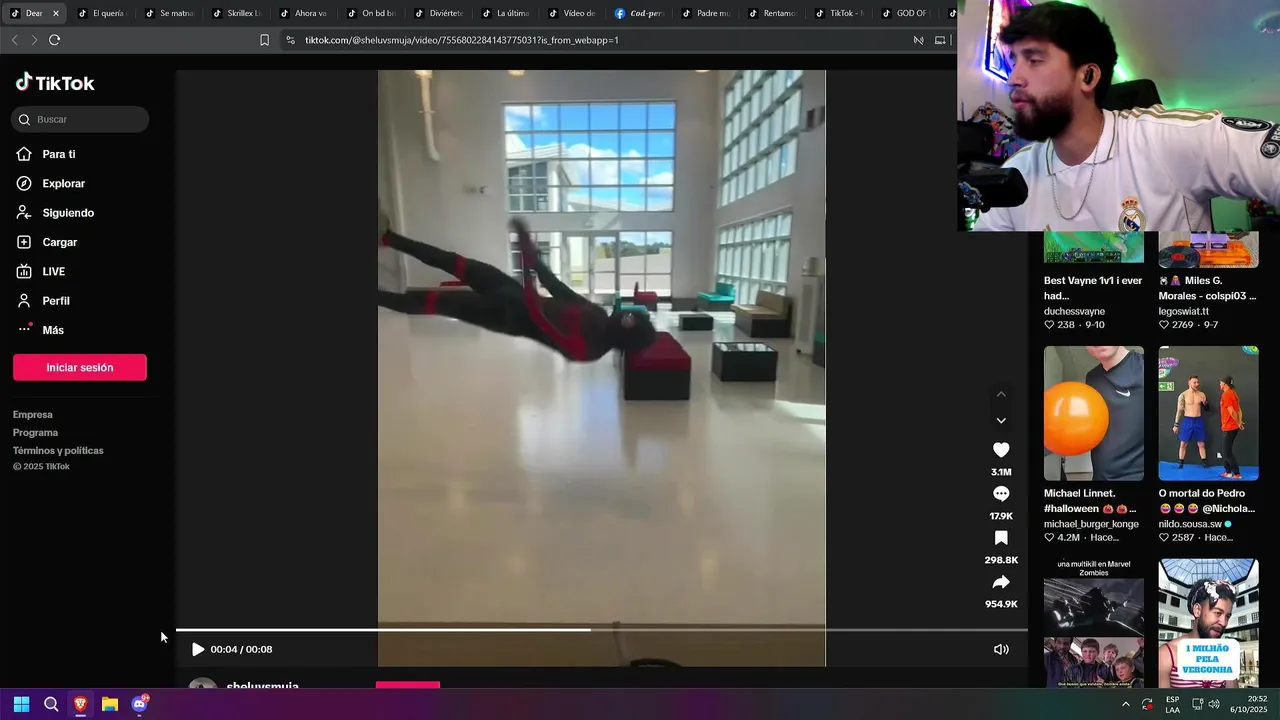Open File Explorer from the taskbar
This screenshot has height=720, width=1280.
pyautogui.click(x=110, y=704)
